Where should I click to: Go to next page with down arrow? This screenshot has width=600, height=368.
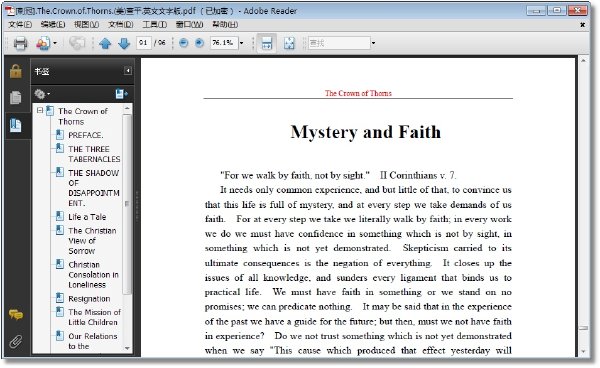pos(124,43)
